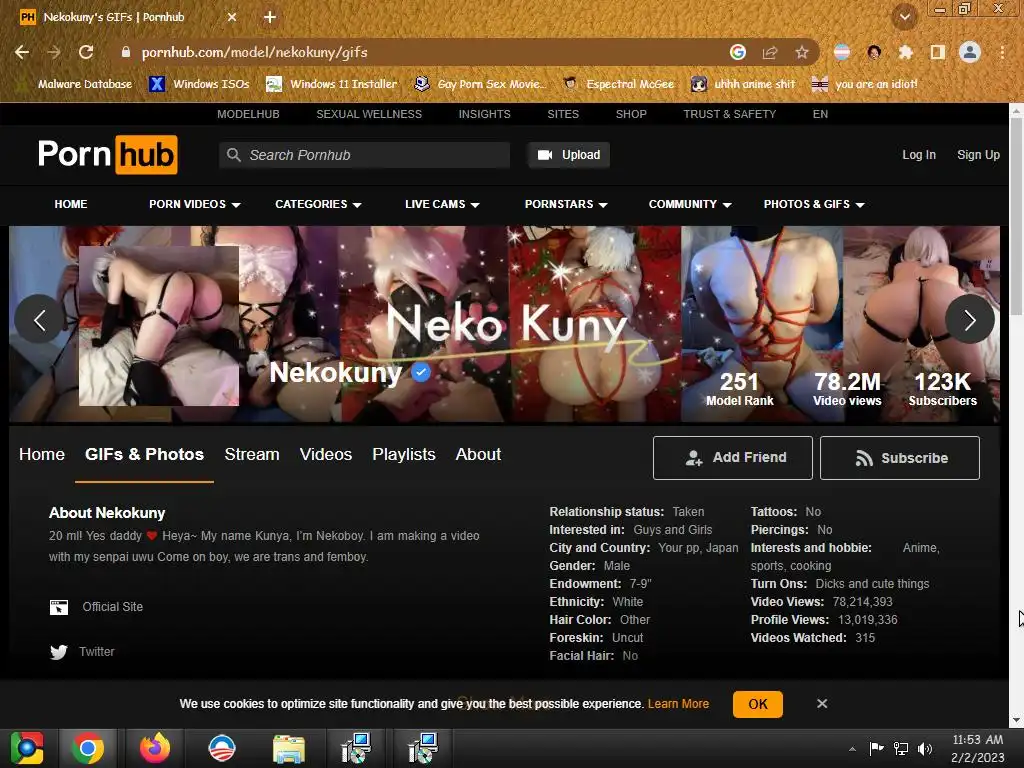Open File Explorer folder in taskbar
The width and height of the screenshot is (1024, 768).
[288, 748]
